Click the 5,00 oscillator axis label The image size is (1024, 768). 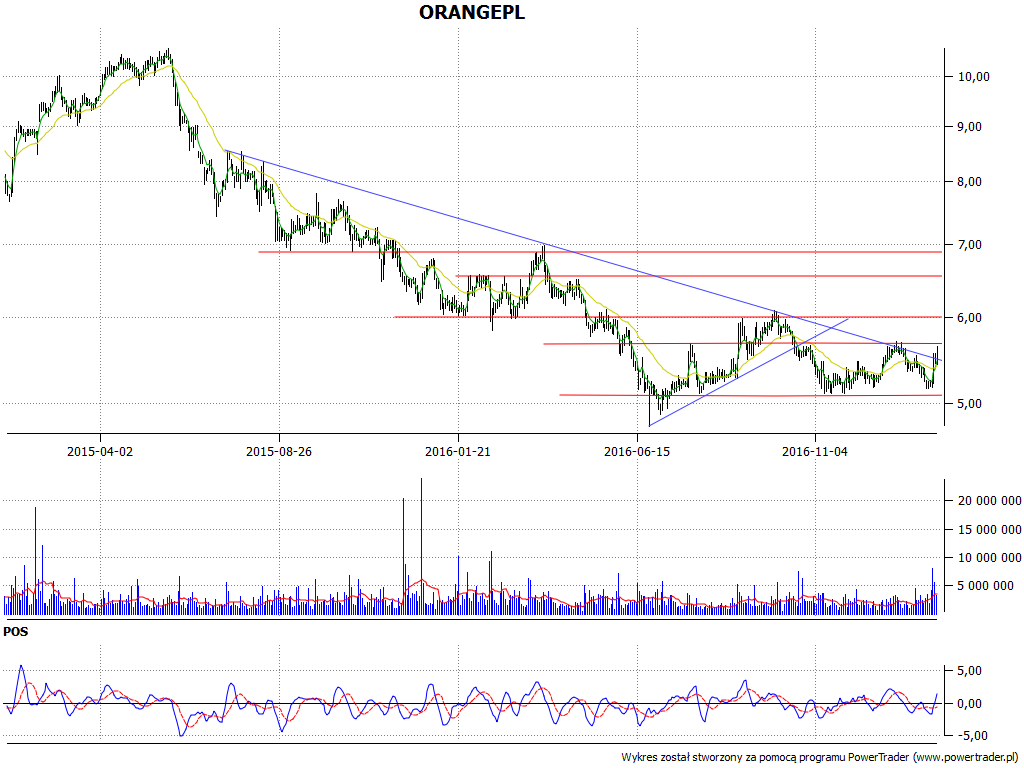(970, 671)
